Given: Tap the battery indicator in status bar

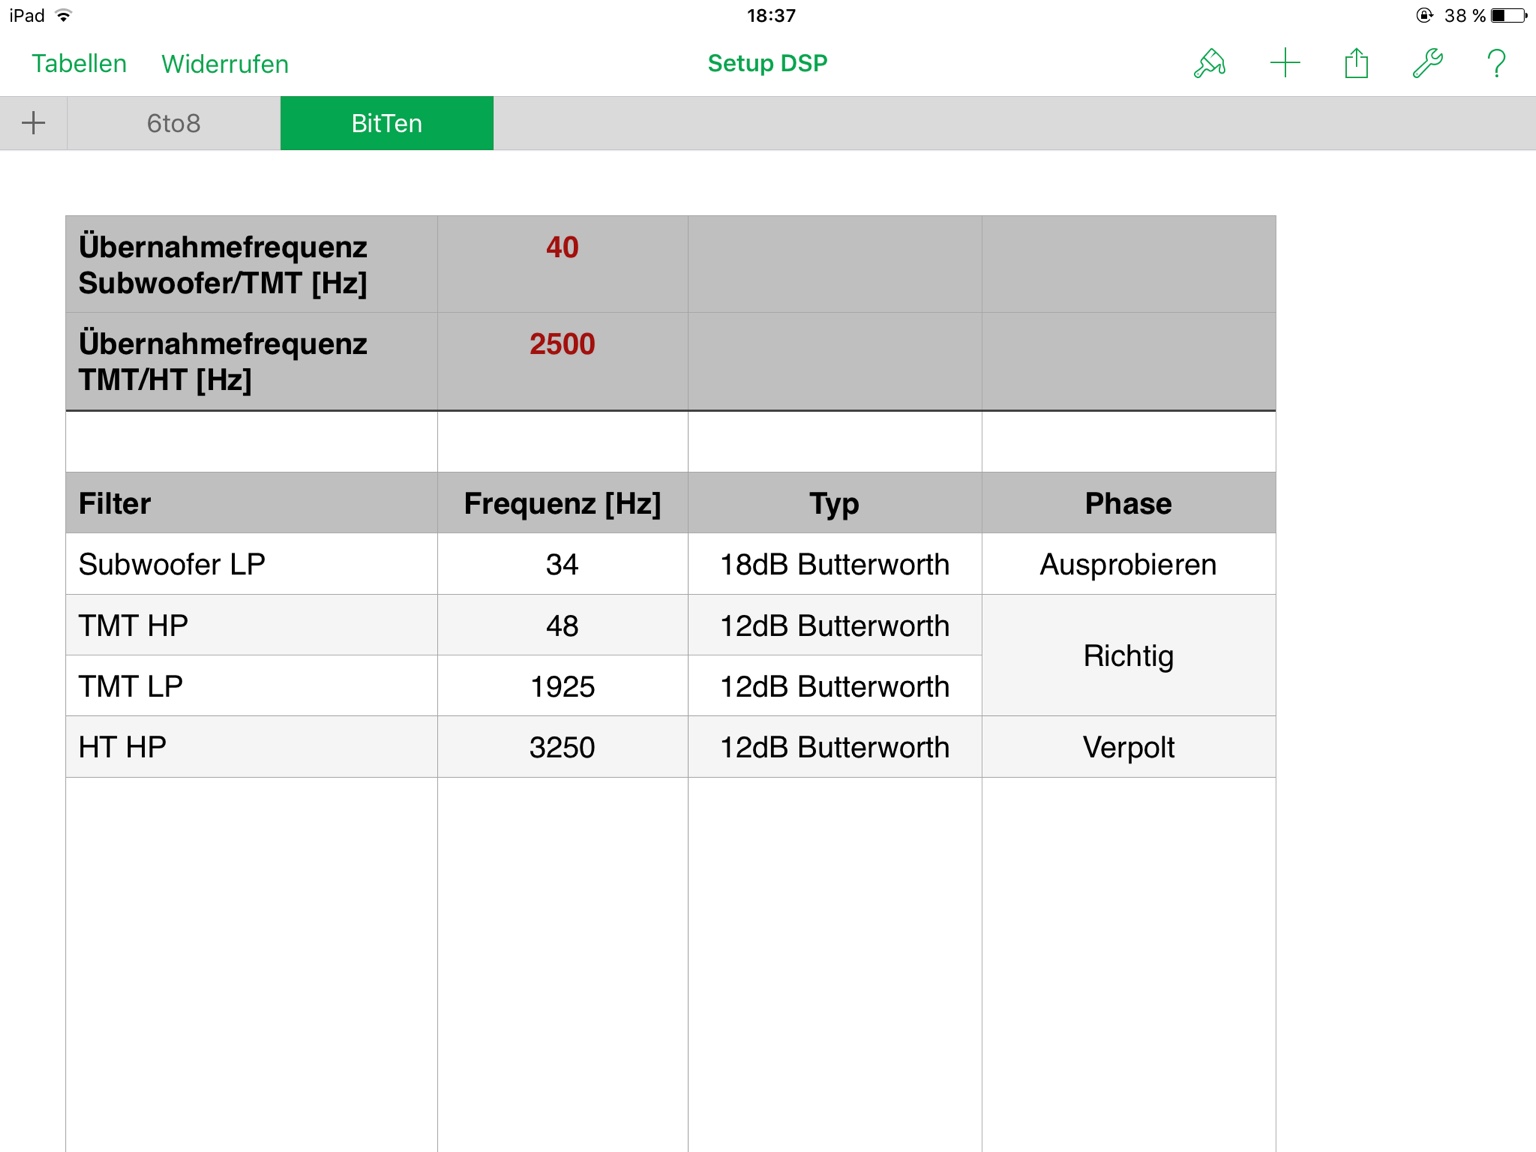Looking at the screenshot, I should click(1508, 15).
